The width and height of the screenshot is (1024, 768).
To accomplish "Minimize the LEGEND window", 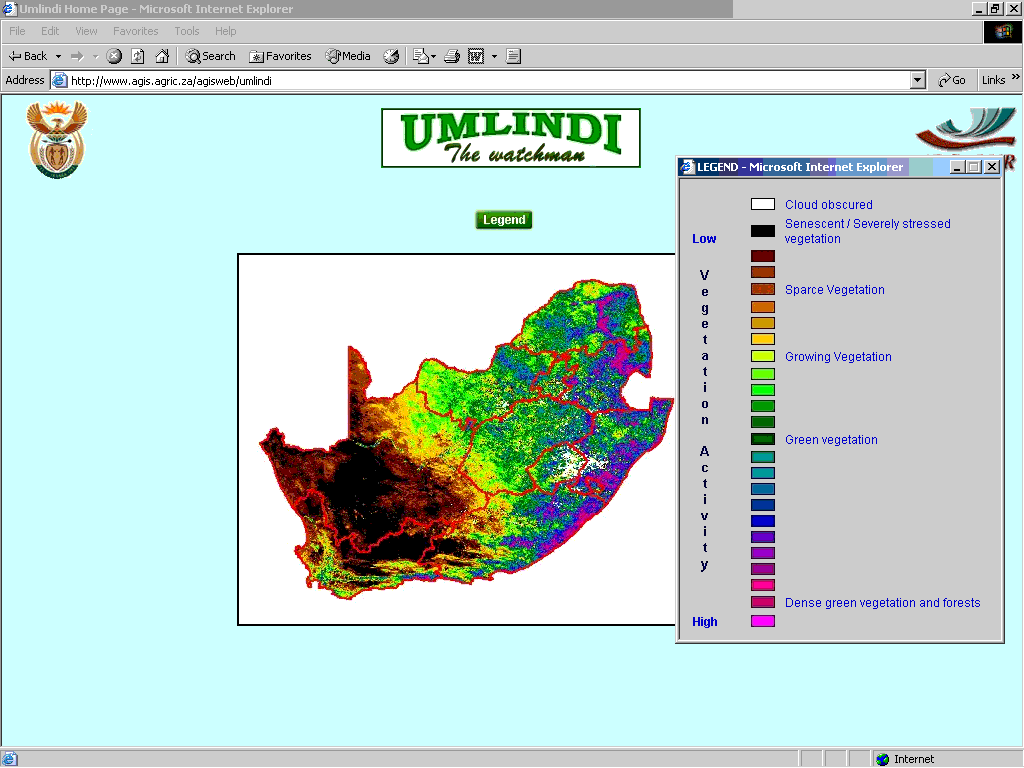I will [x=957, y=167].
